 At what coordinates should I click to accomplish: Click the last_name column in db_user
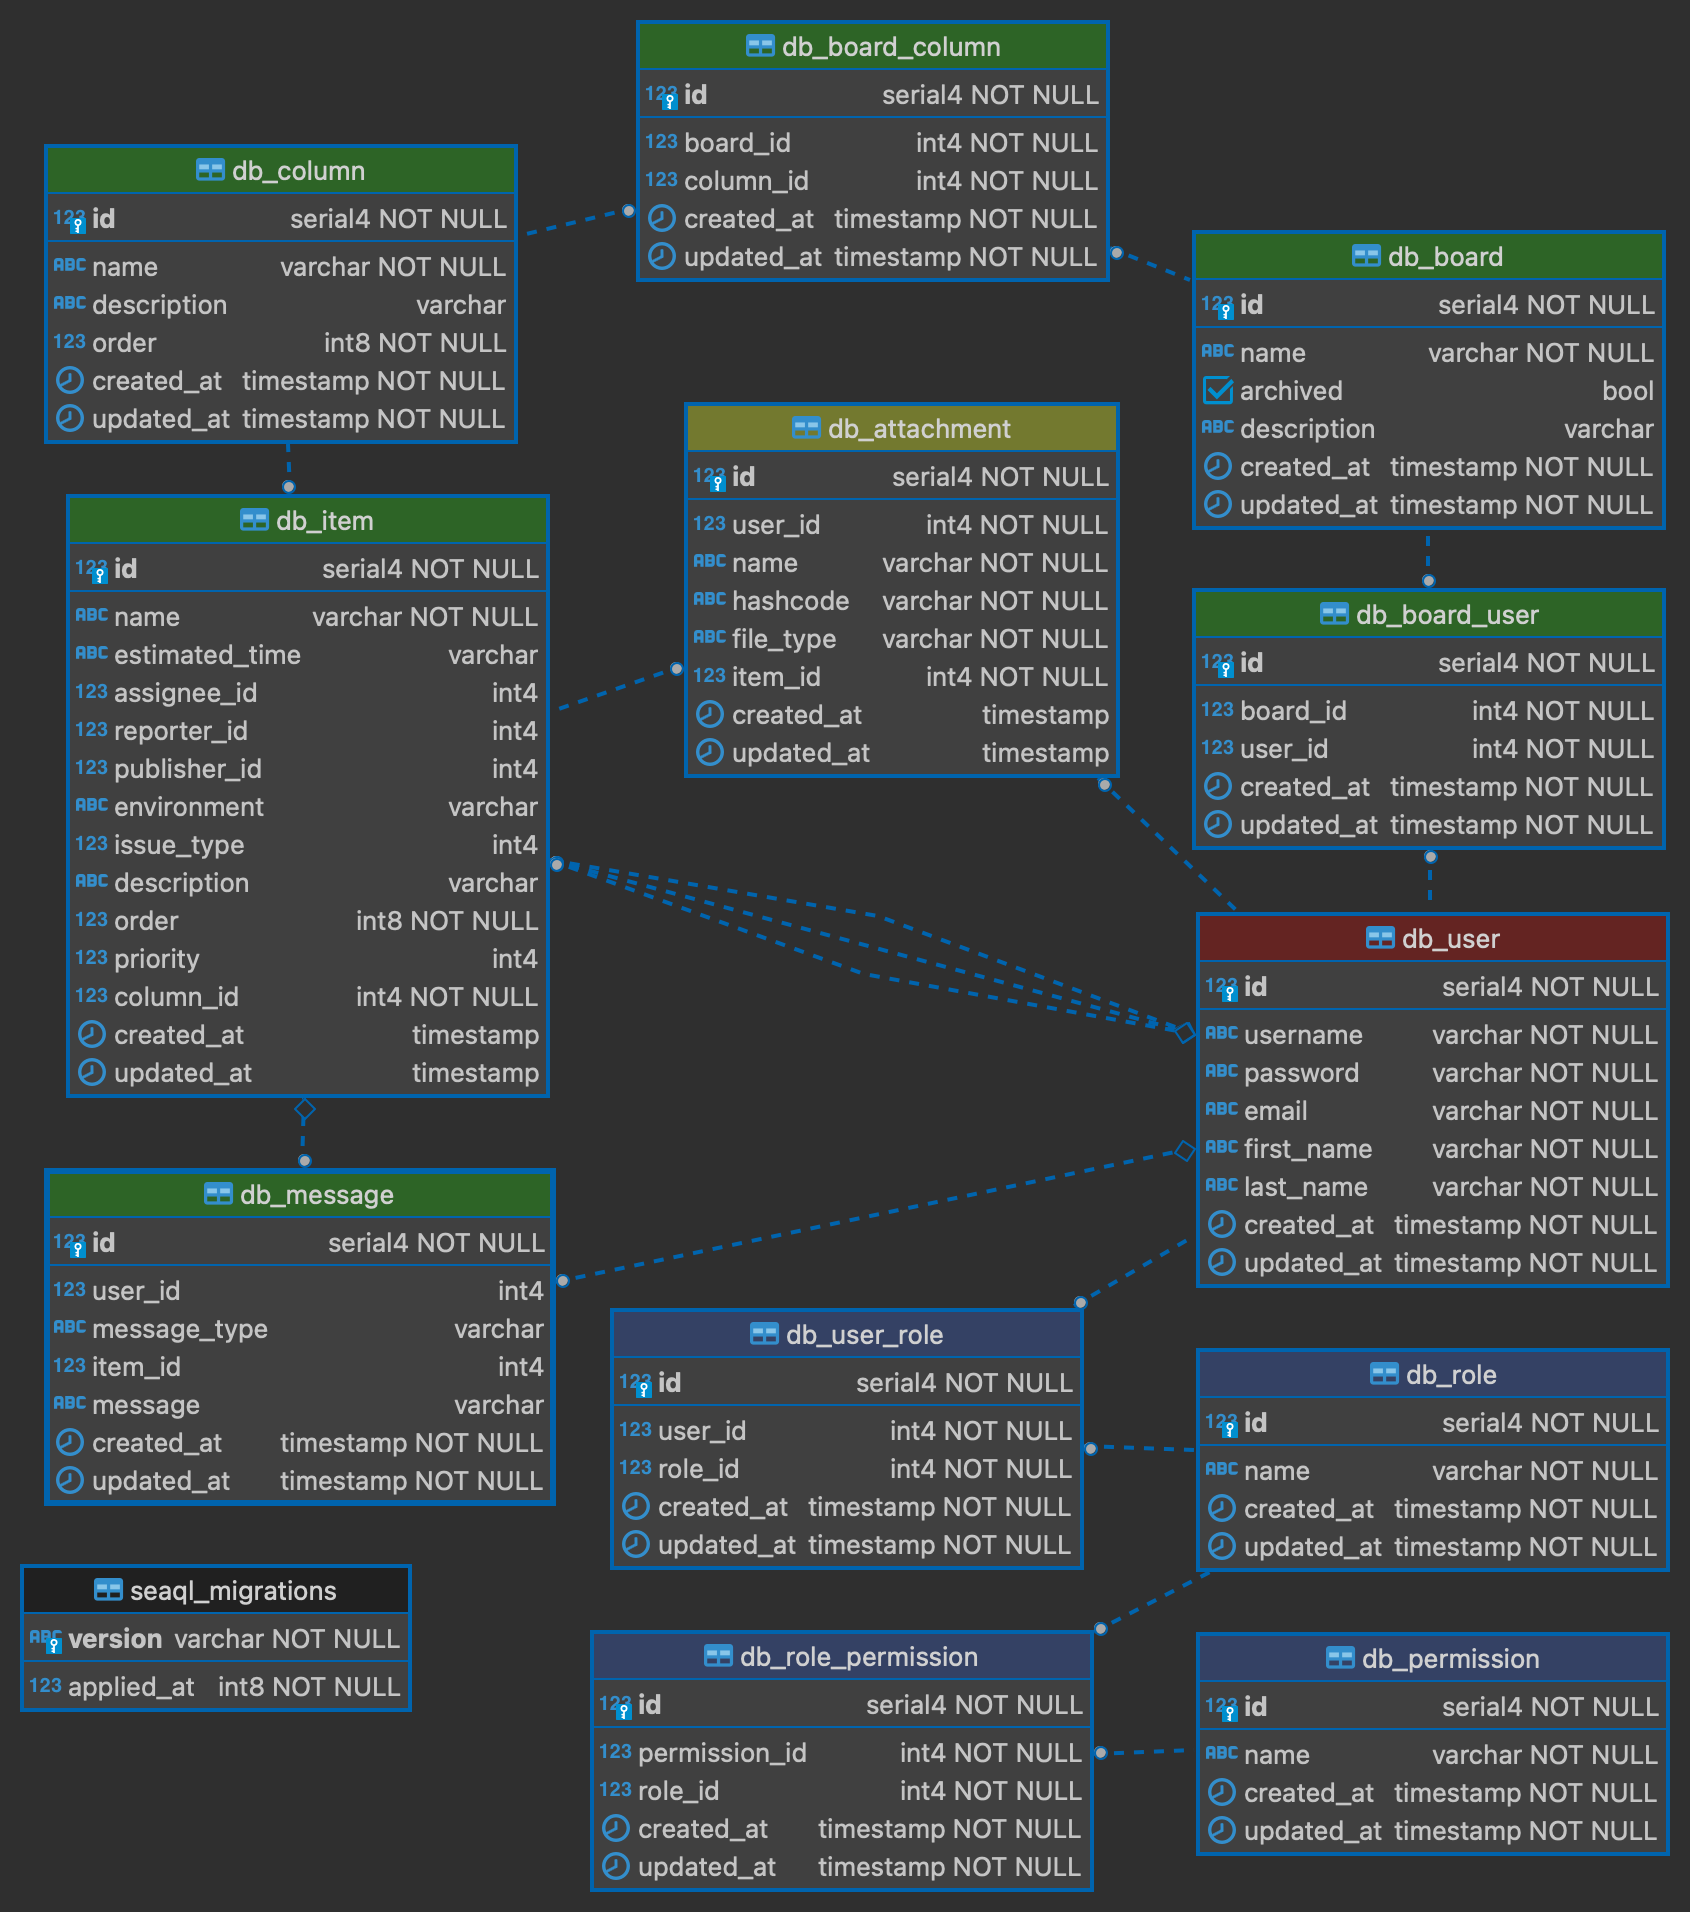1433,1187
